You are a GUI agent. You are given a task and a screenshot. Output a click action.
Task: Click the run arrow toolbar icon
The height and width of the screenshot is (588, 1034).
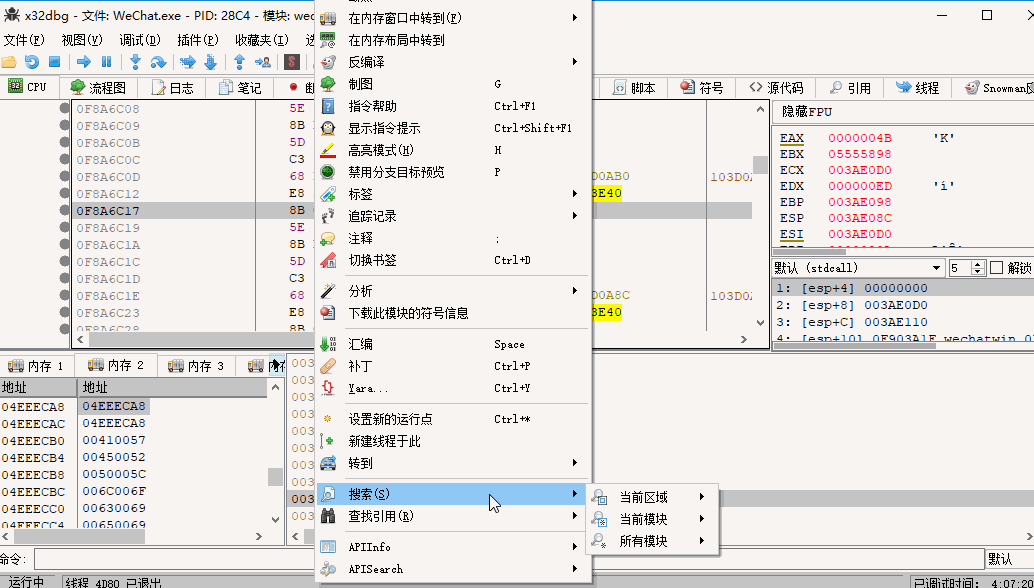(84, 62)
